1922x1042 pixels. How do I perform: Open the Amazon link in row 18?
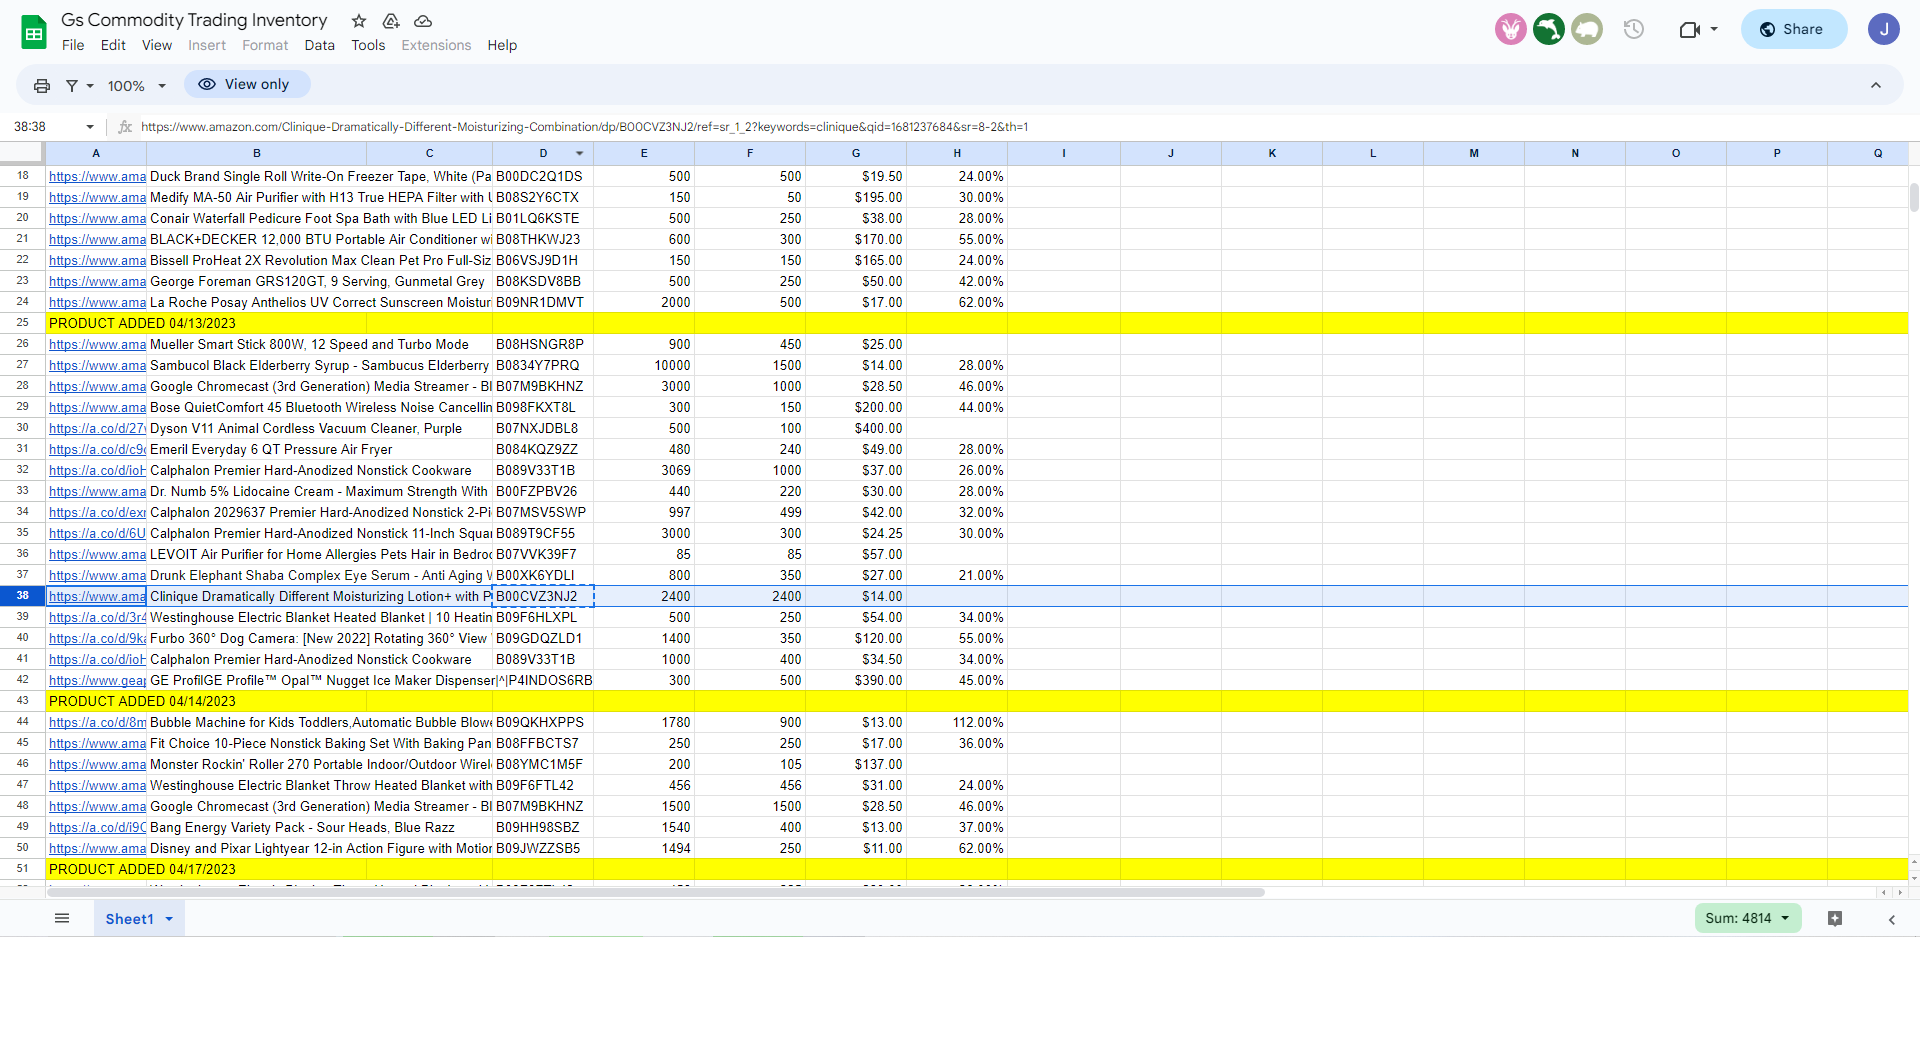pos(97,176)
